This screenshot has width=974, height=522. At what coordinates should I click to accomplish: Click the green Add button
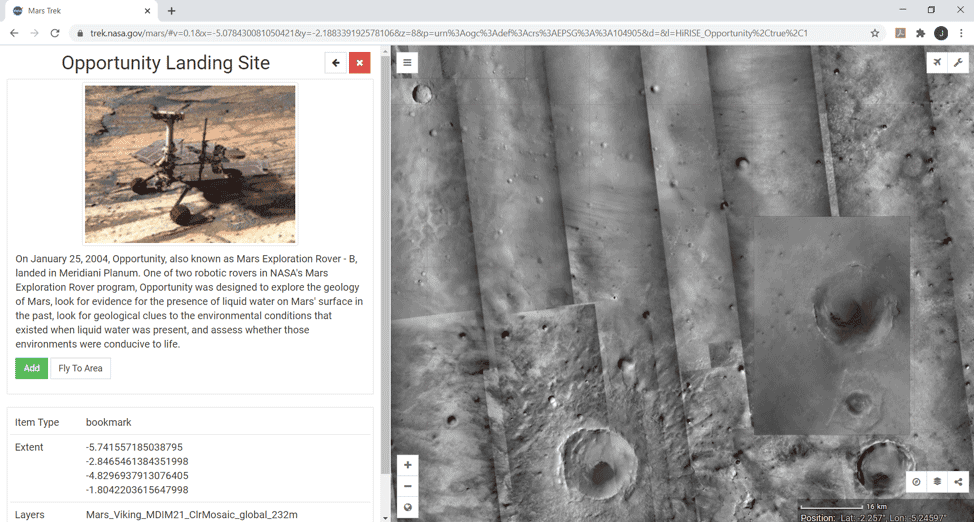point(32,368)
